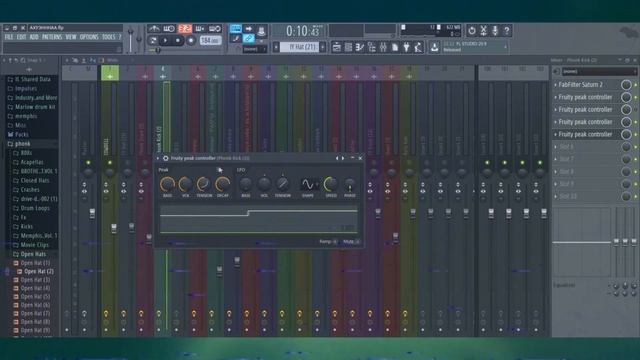Viewport: 640px width, 360px height.
Task: Toggle pattern/song mode button
Action: [x=153, y=40]
